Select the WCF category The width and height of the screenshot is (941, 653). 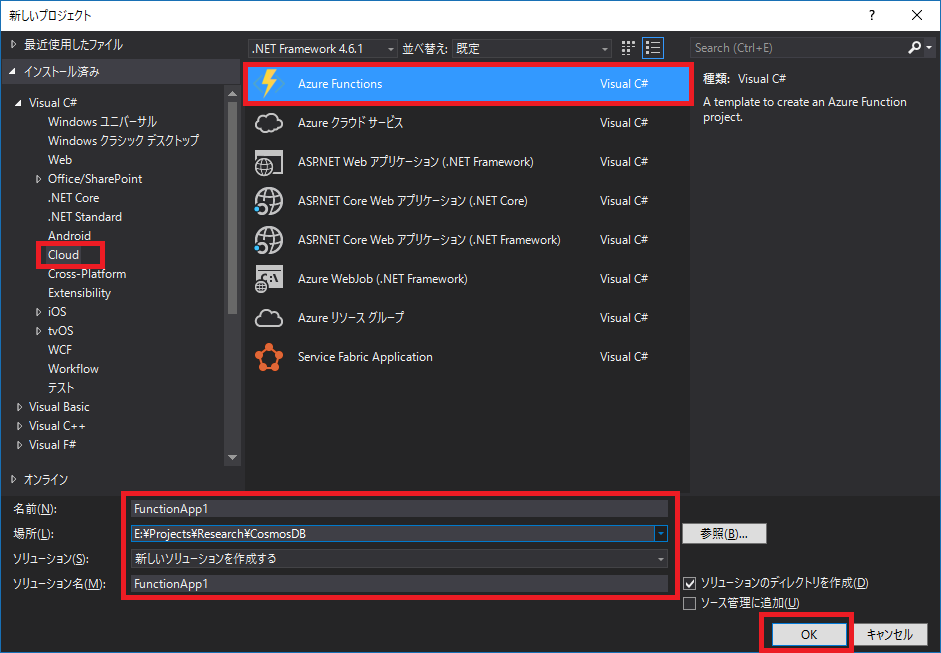click(x=60, y=350)
